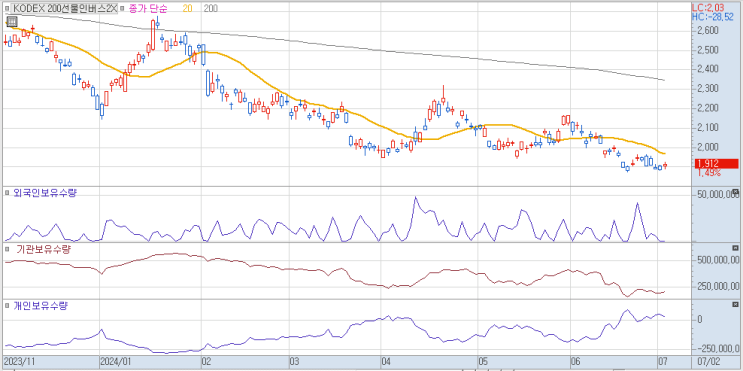Click the 2,200 price axis label

coord(708,109)
